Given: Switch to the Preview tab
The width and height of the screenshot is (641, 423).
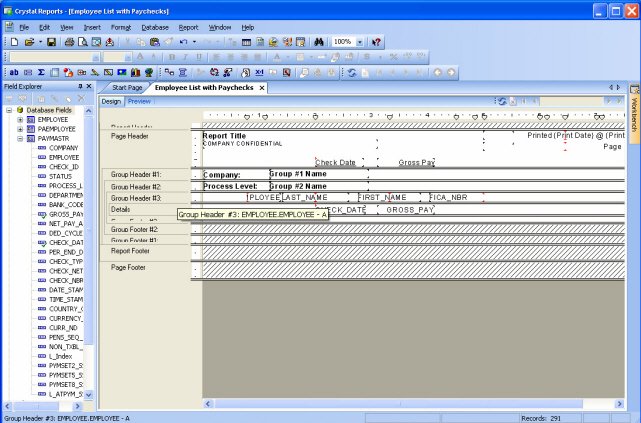Looking at the screenshot, I should click(139, 101).
